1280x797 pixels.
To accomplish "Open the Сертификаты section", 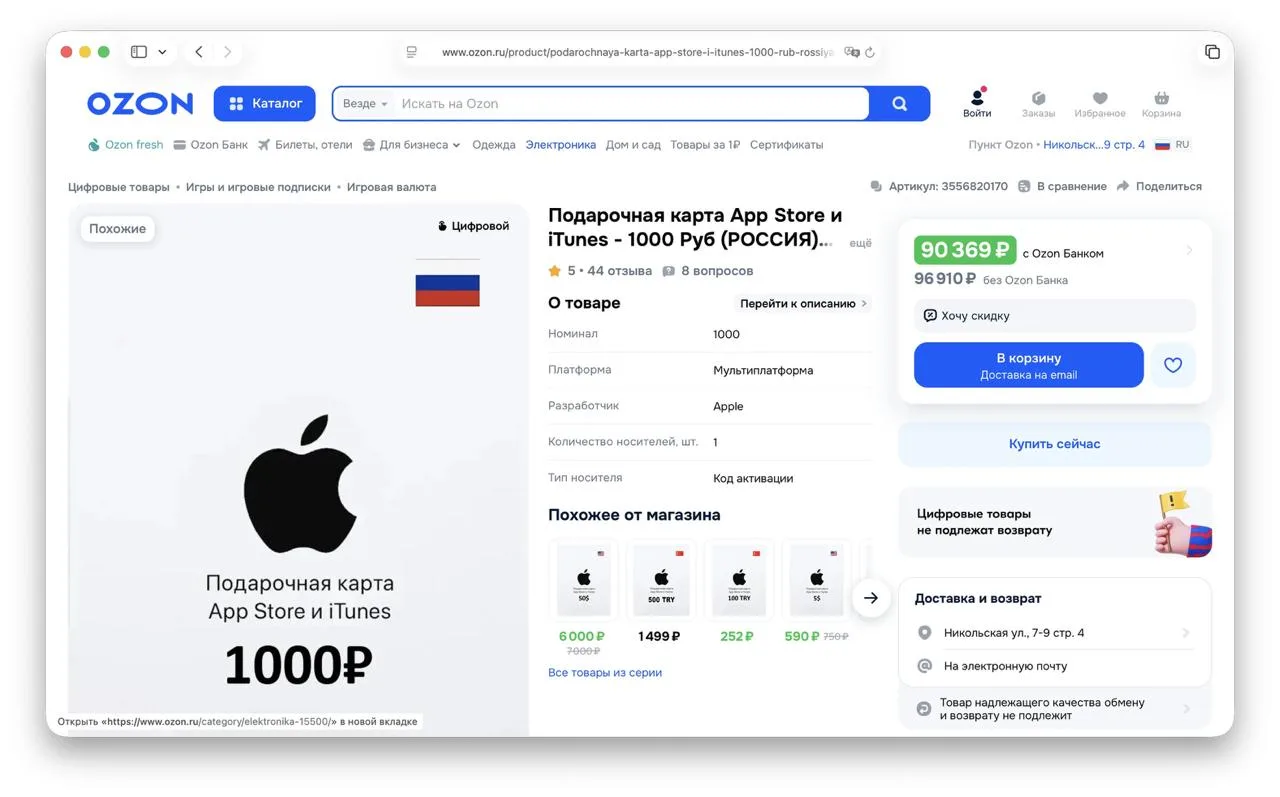I will [786, 145].
